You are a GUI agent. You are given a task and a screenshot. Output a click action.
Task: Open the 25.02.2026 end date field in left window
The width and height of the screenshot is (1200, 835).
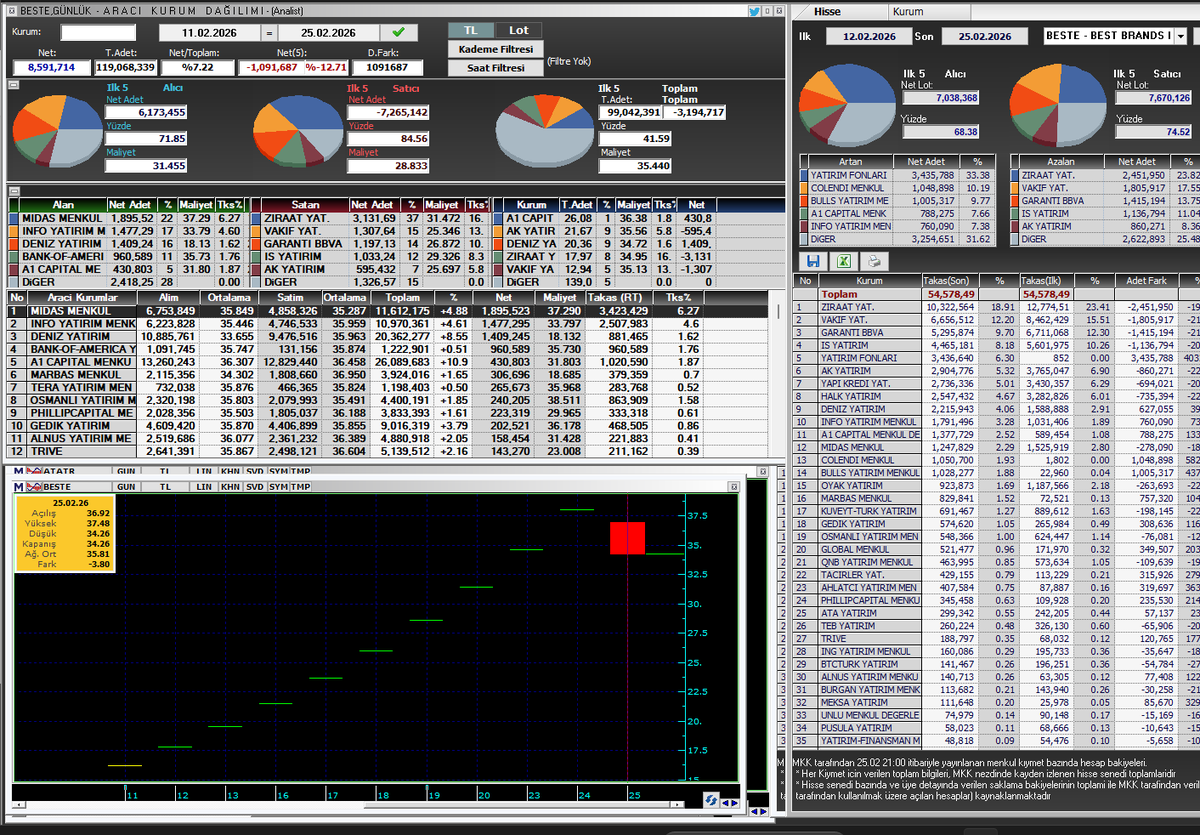click(x=329, y=32)
